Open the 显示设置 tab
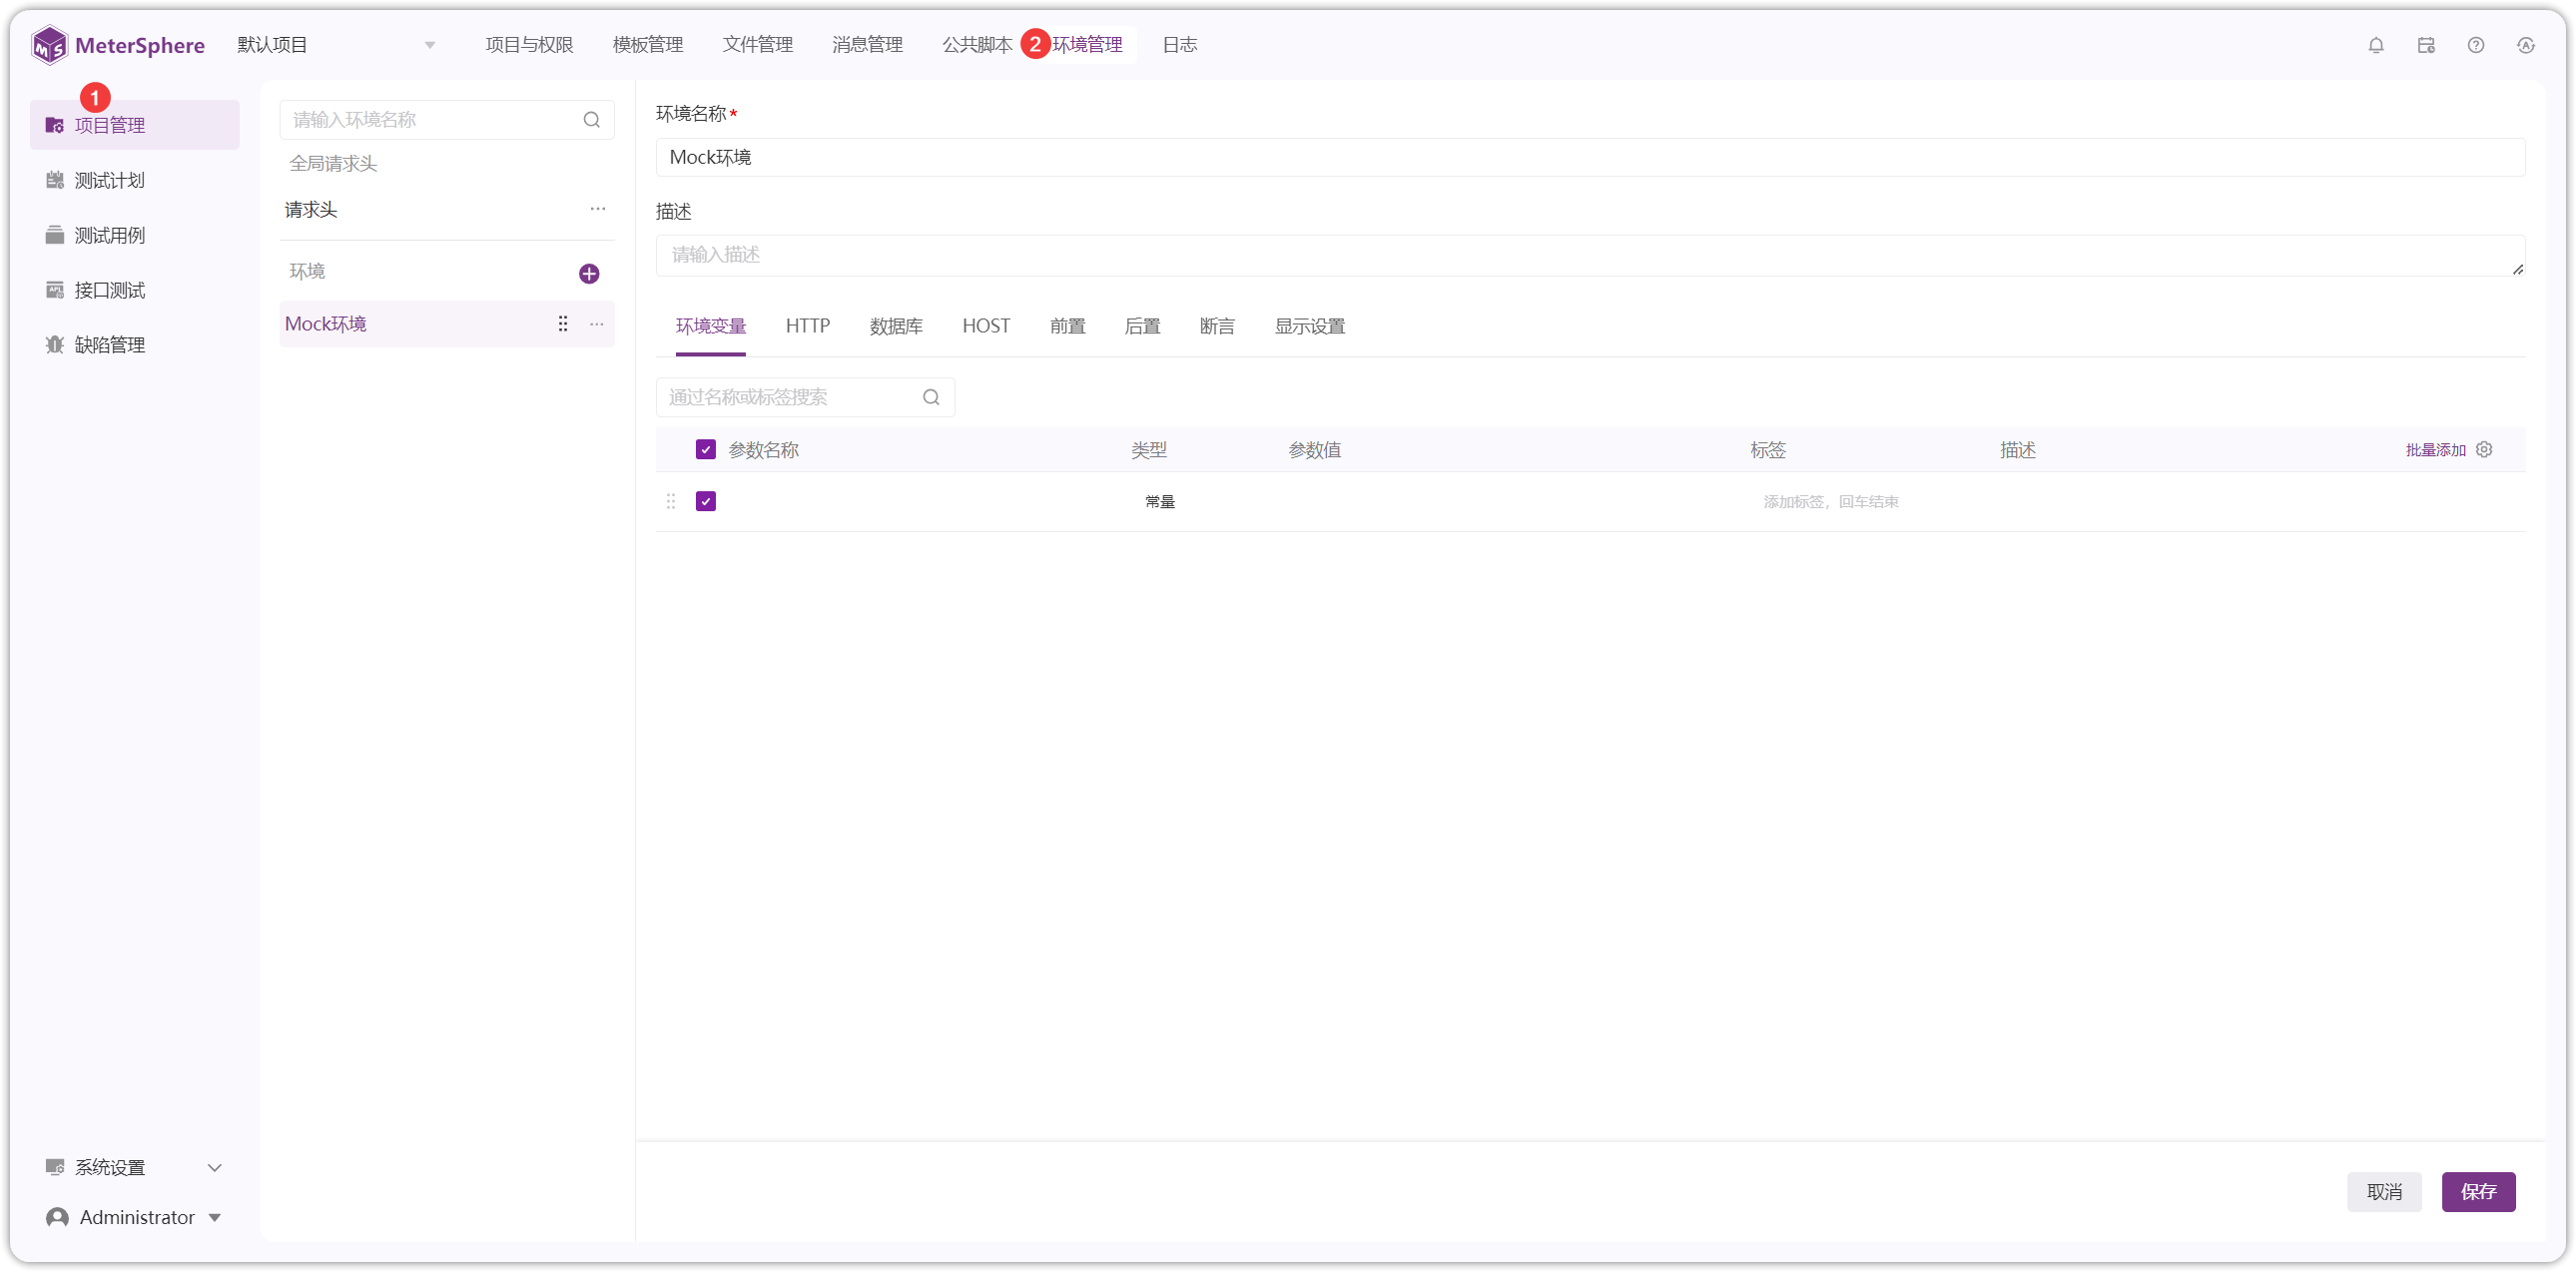2576x1272 pixels. (x=1310, y=326)
